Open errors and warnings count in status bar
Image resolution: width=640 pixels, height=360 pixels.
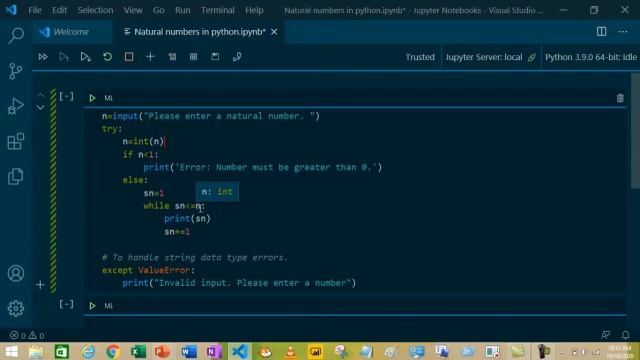27,336
